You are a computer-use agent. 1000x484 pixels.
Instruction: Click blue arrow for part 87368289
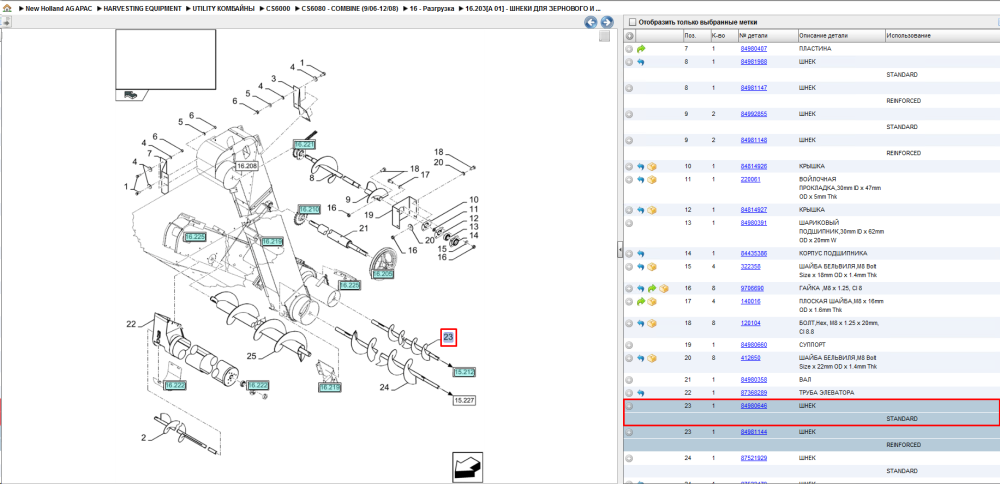[x=641, y=393]
